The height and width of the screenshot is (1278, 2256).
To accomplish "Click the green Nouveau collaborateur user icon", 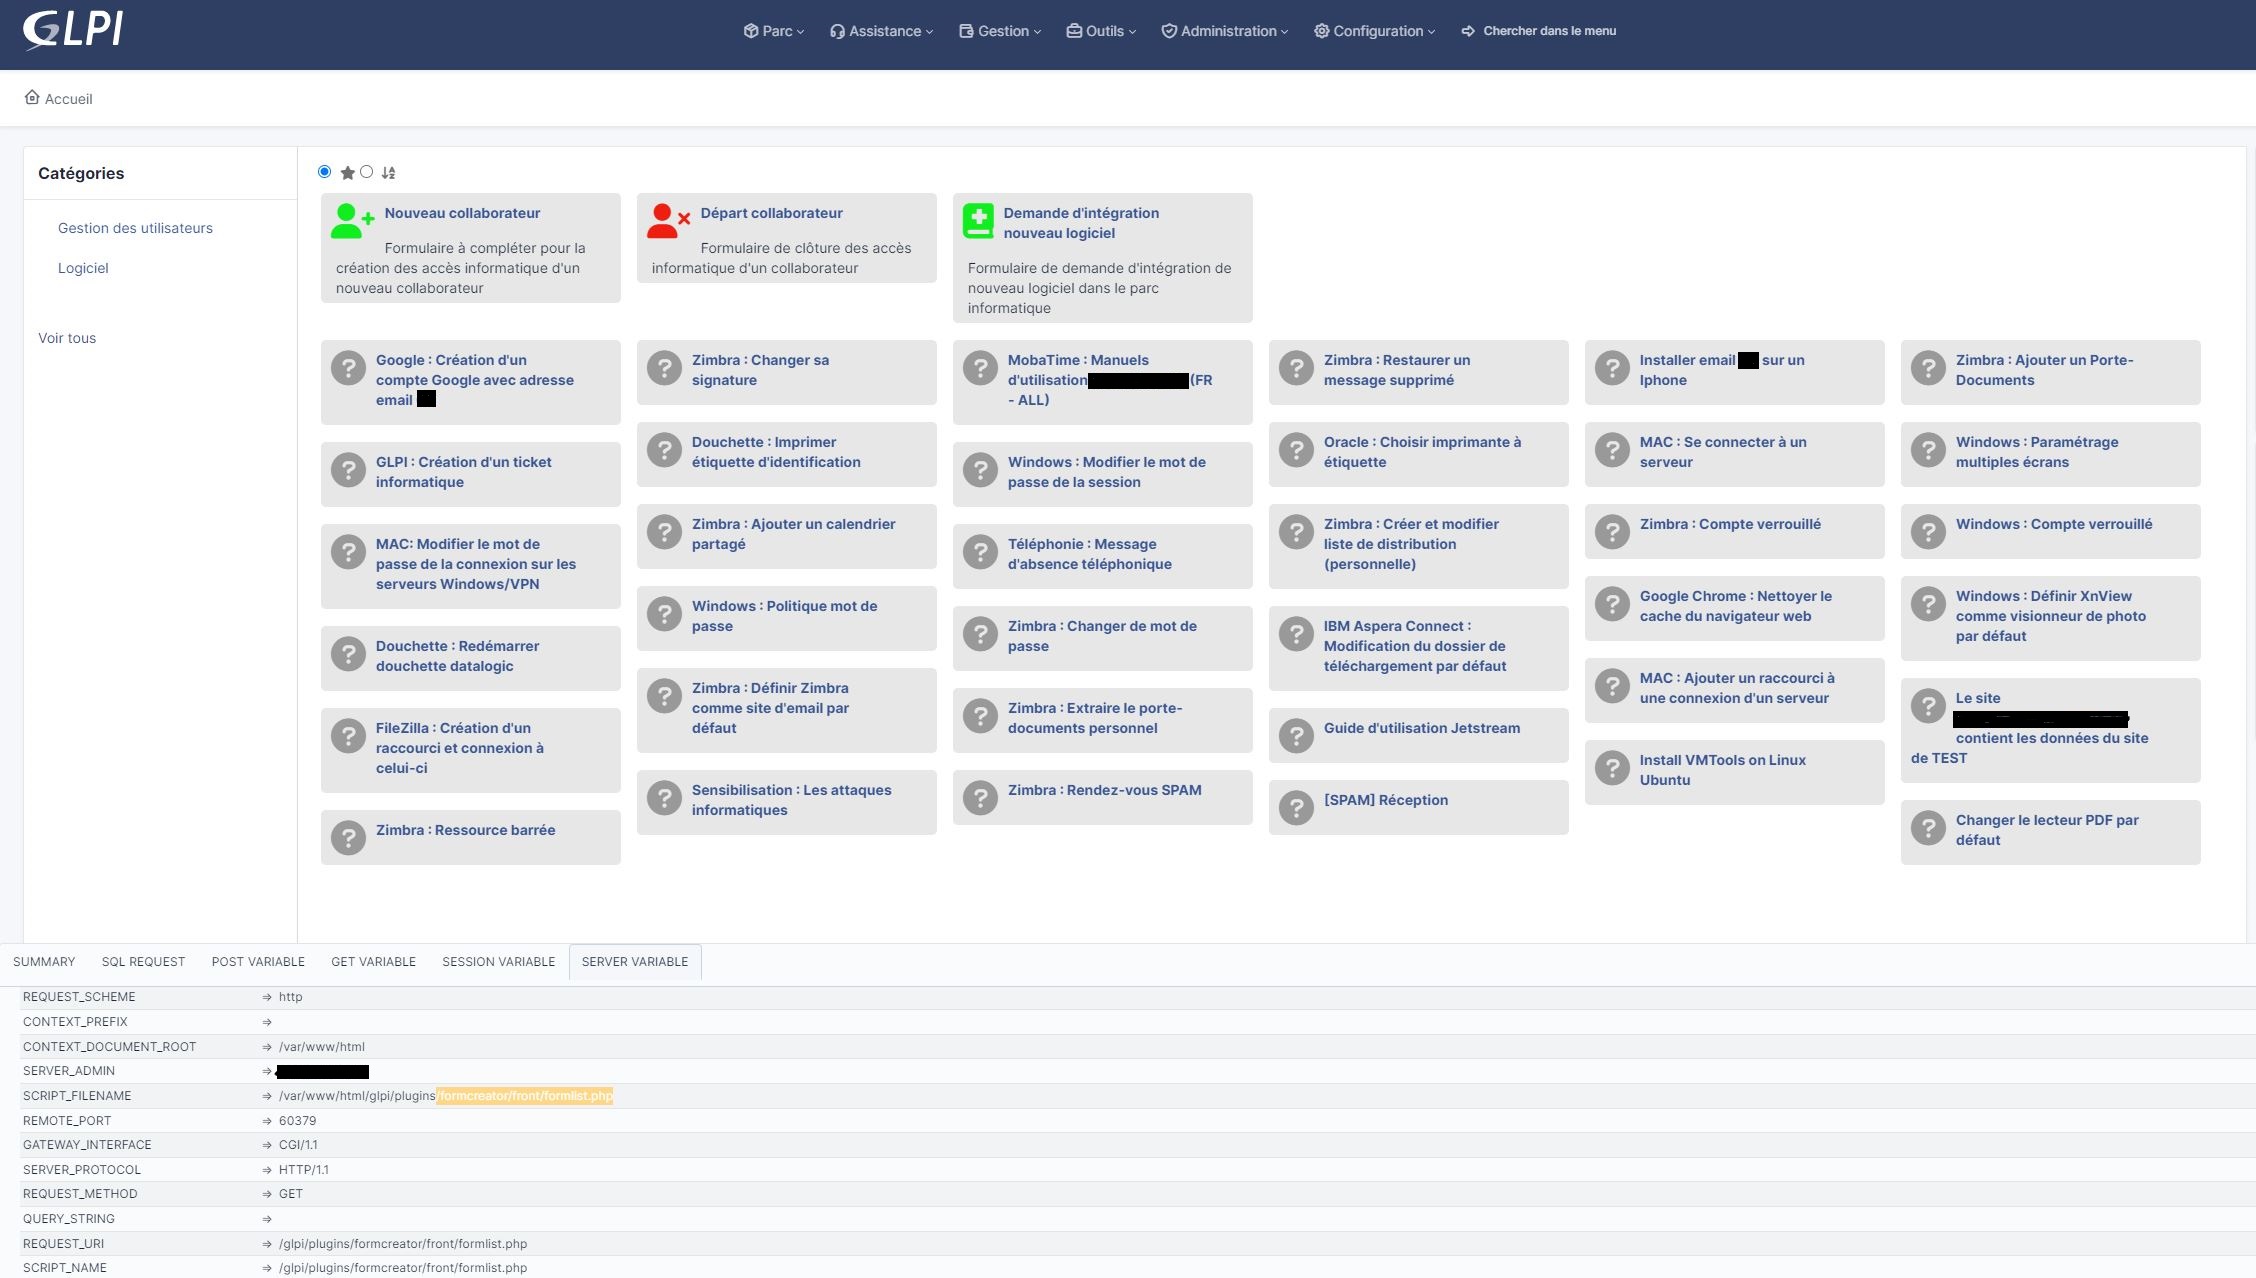I will 351,221.
